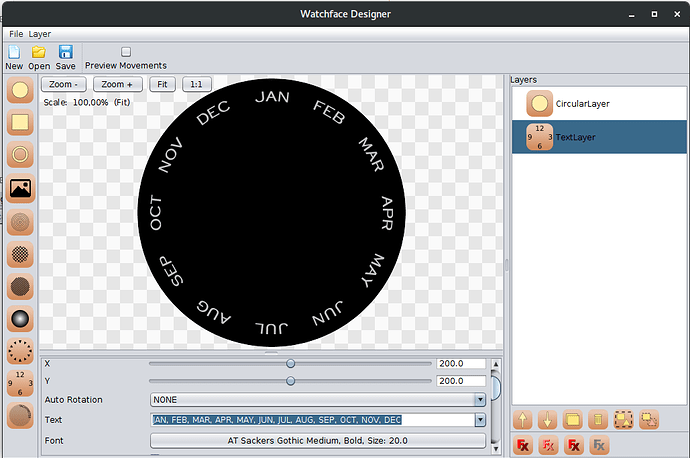Click into the Text months input field
The height and width of the screenshot is (458, 690).
(313, 420)
